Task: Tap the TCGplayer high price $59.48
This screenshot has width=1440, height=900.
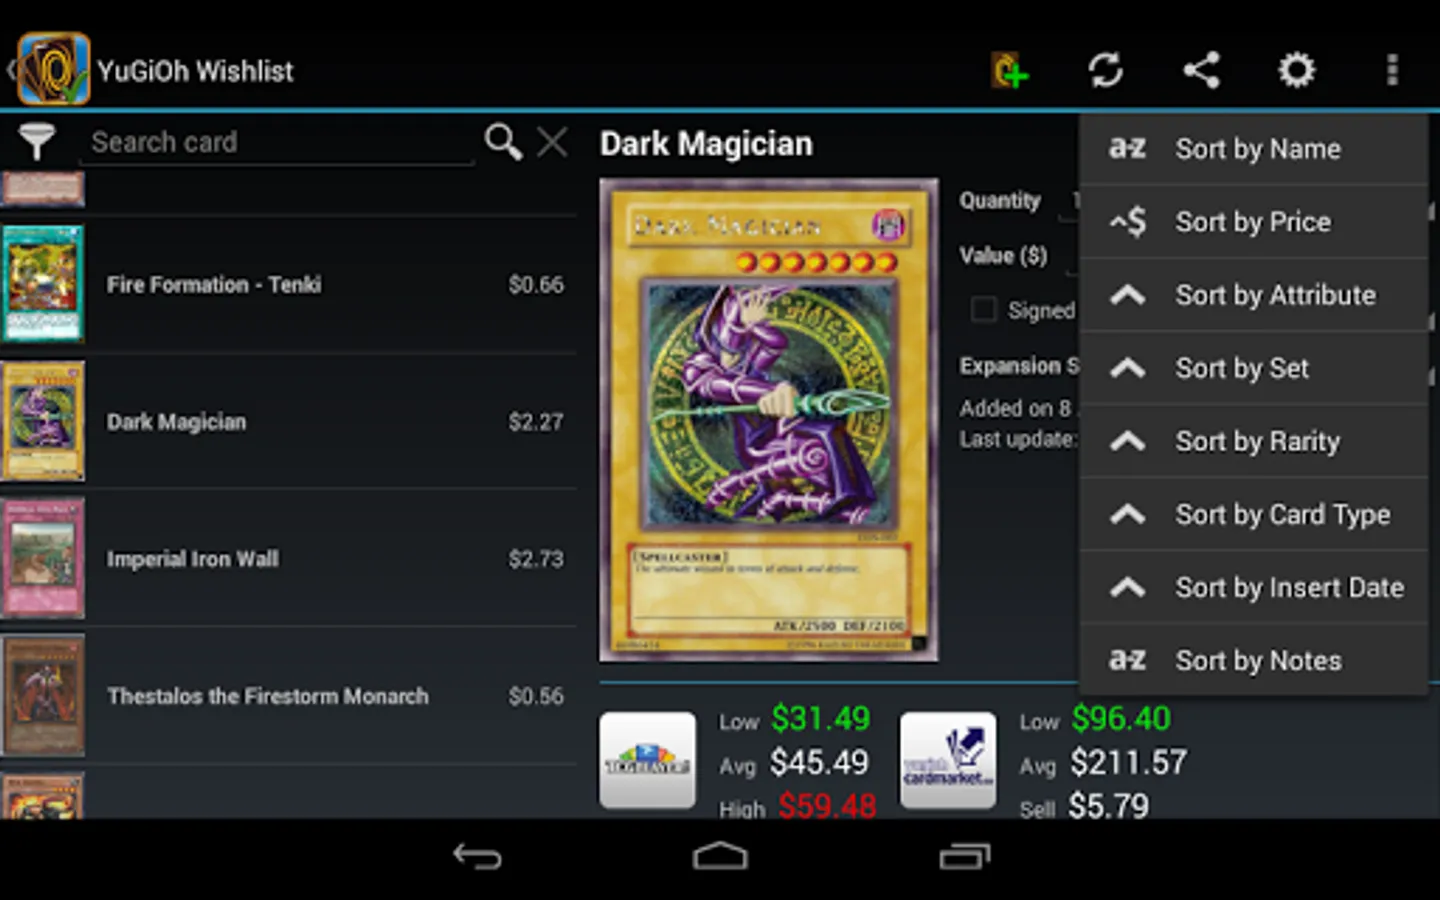Action: click(827, 805)
